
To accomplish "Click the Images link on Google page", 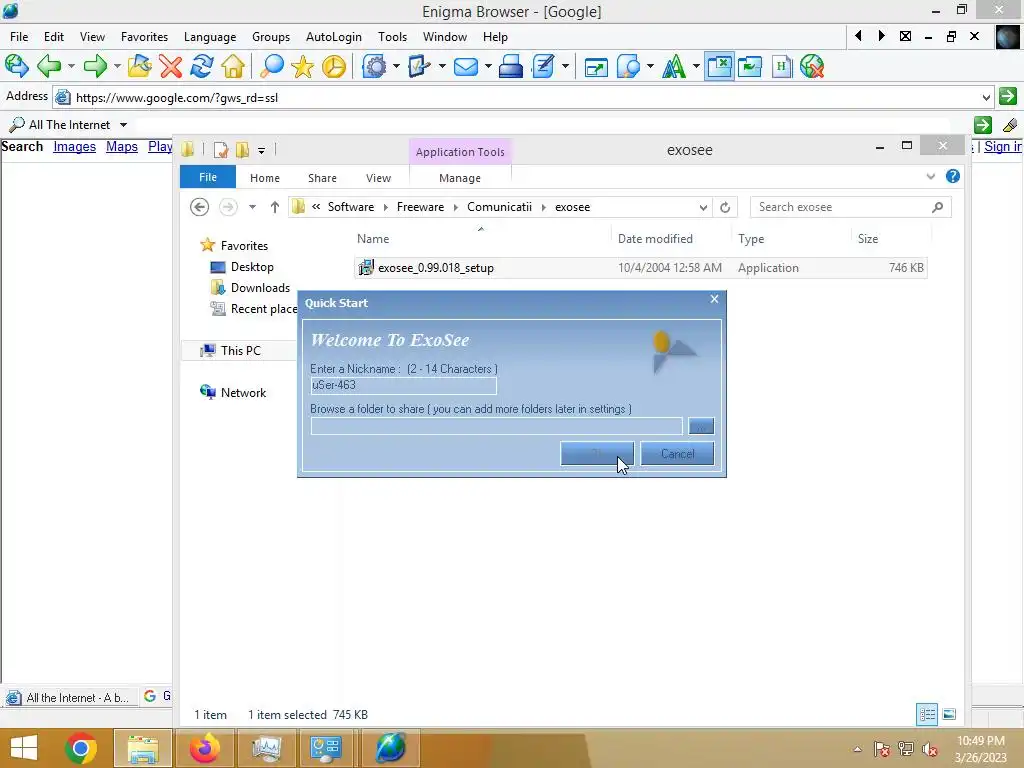I will pos(74,146).
